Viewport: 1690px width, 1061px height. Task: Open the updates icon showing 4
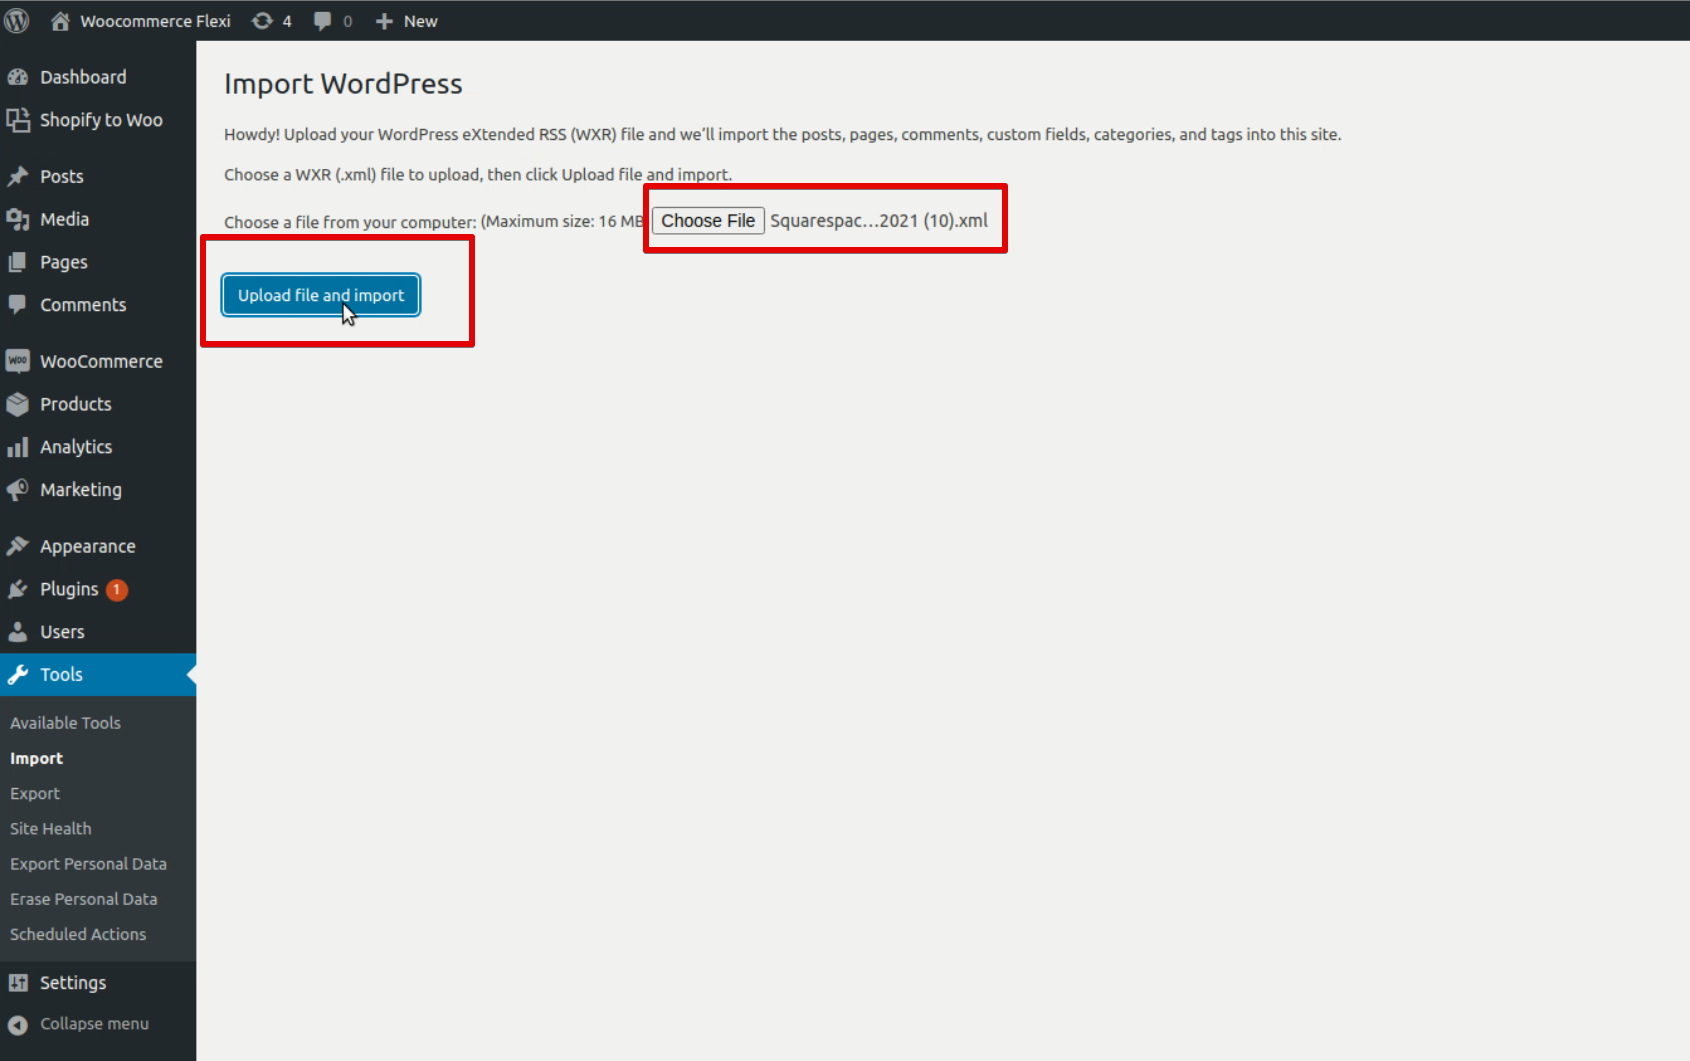click(x=262, y=21)
